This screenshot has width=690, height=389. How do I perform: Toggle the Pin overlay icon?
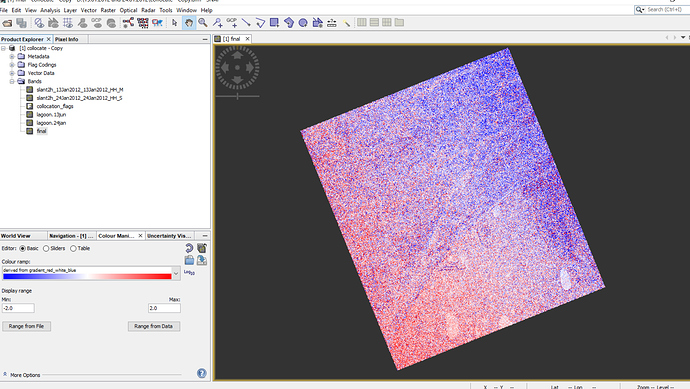tap(82, 23)
